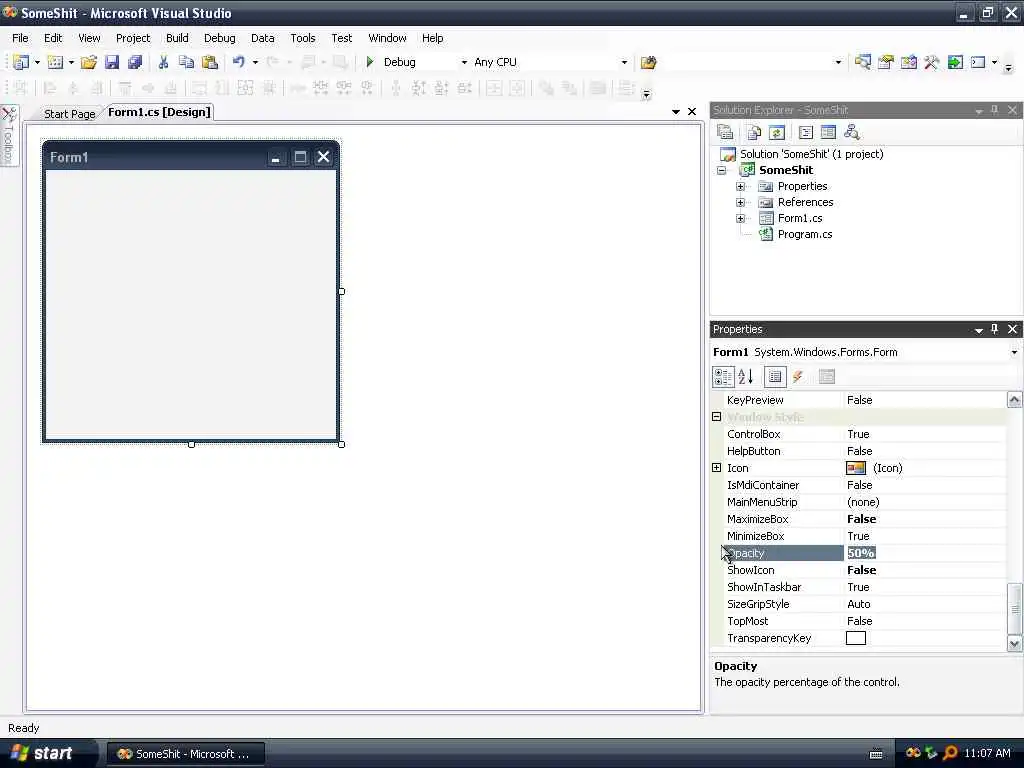Open the Tools menu
Viewport: 1024px width, 768px height.
[x=303, y=38]
